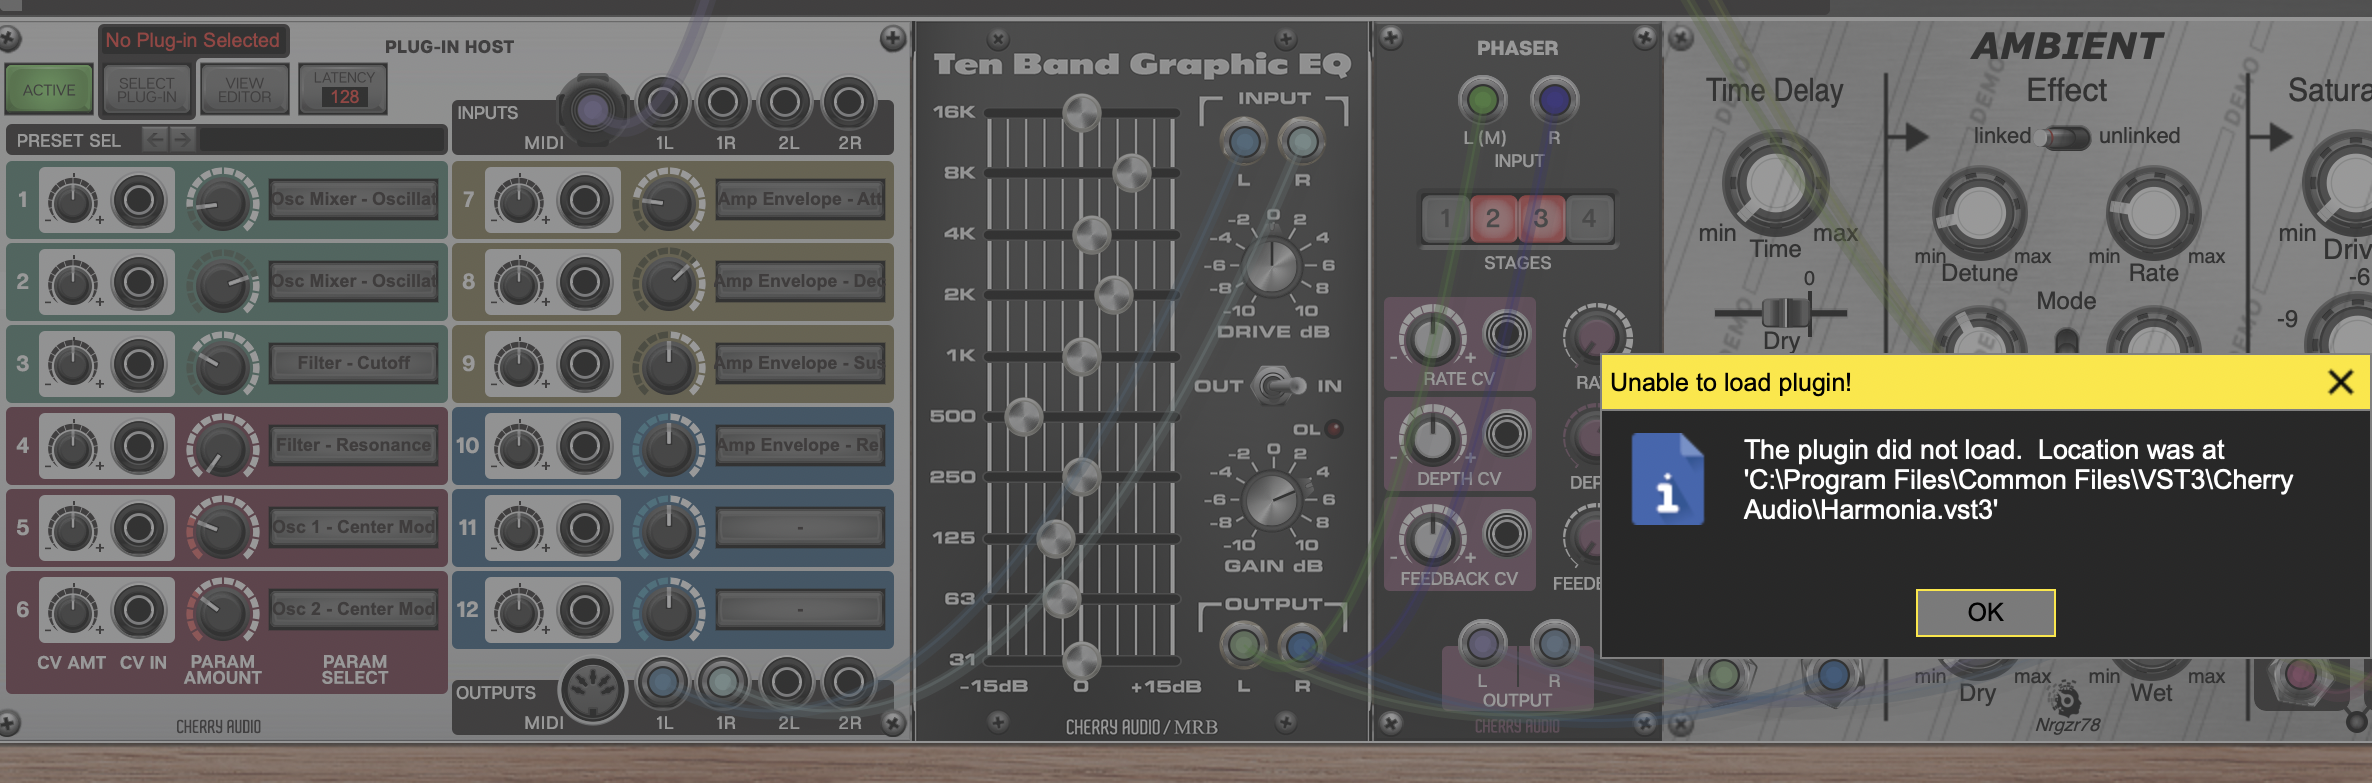Viewport: 2372px width, 783px height.
Task: Open parameter select 'Amp Envelope - Rel' row 10
Action: 800,445
